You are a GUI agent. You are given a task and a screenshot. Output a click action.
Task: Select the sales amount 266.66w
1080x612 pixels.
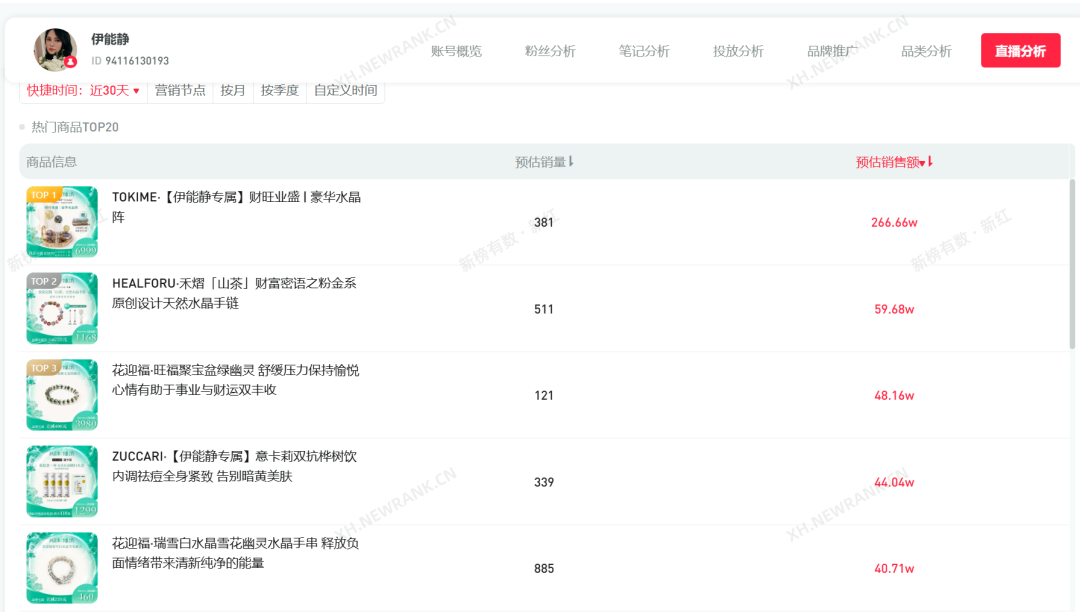tap(894, 222)
